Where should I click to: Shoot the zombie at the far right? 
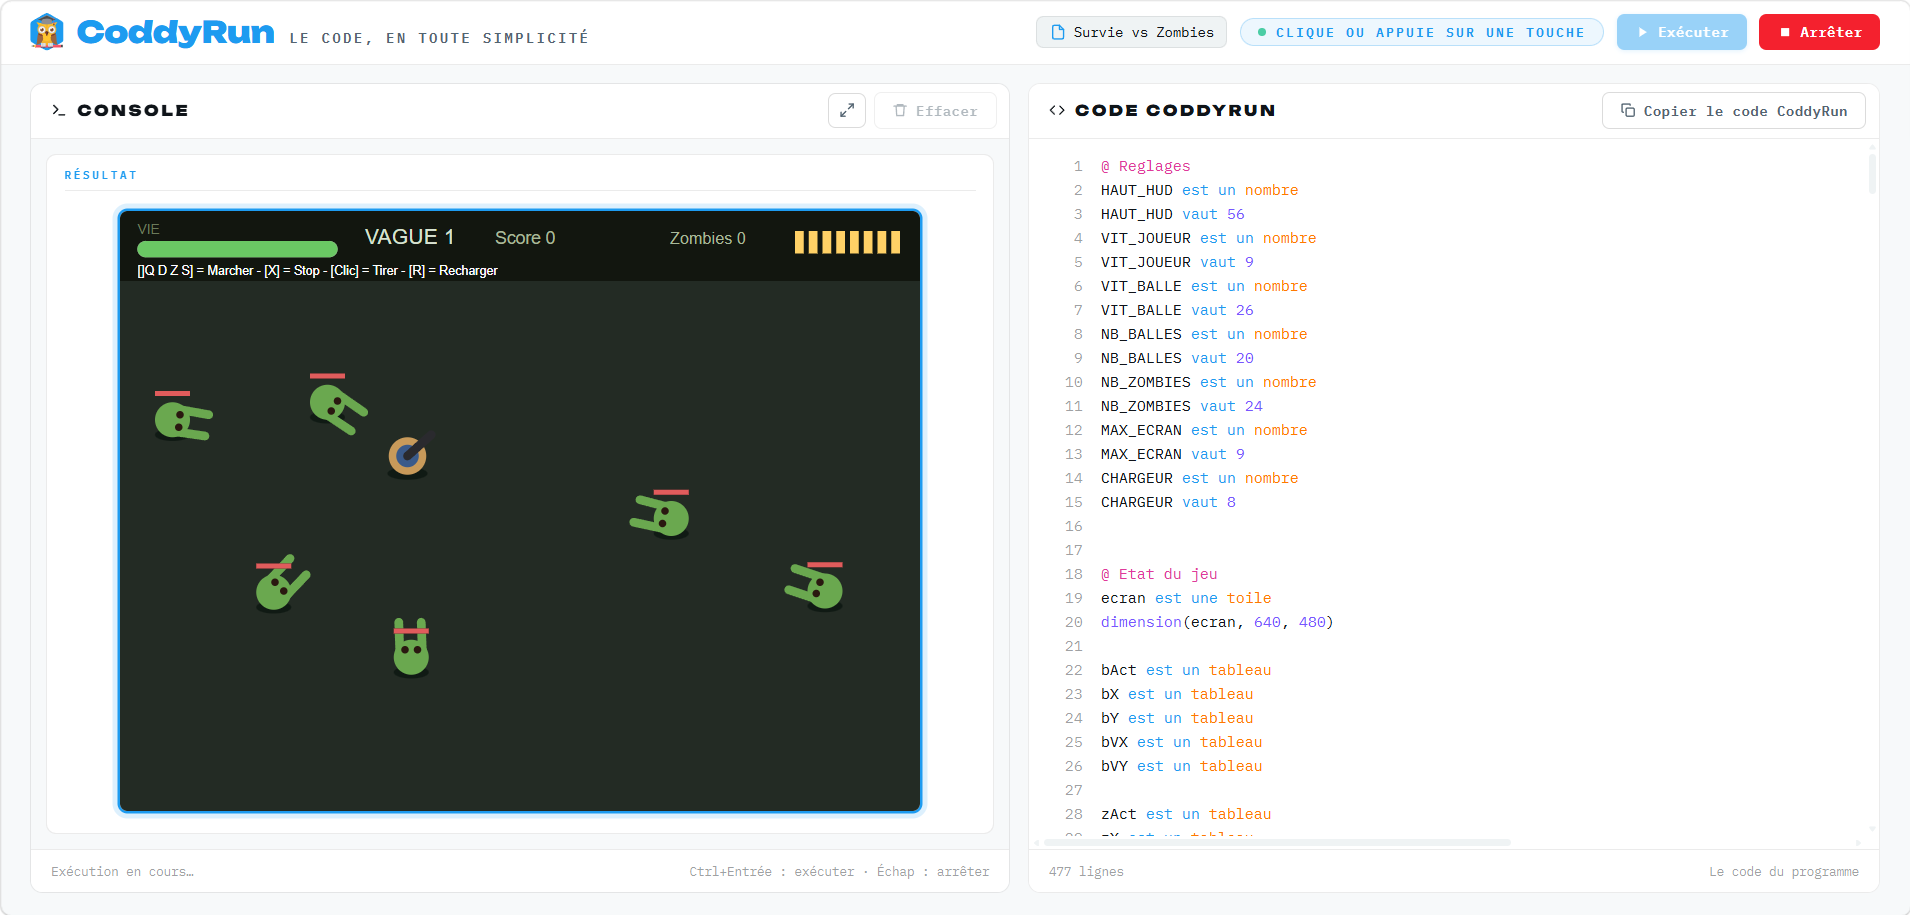816,585
